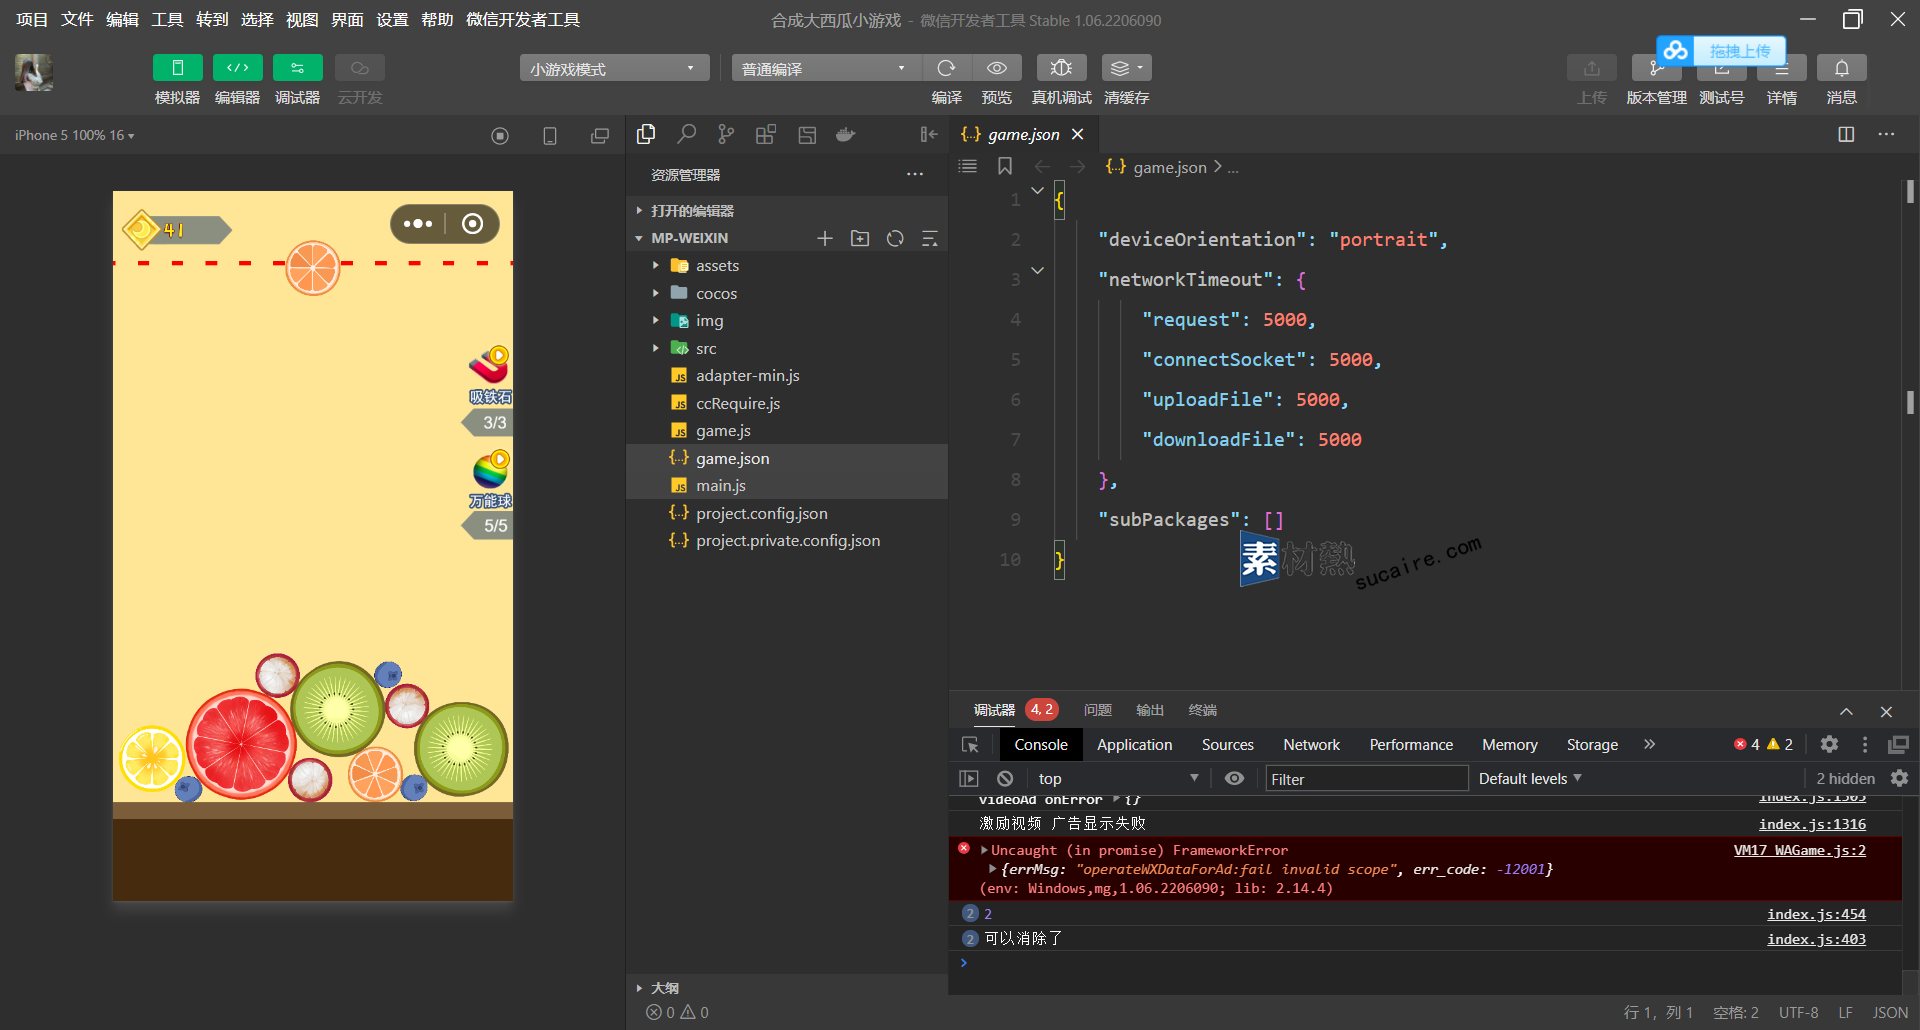Switch to the Sources tab
This screenshot has height=1030, width=1920.
(x=1227, y=745)
